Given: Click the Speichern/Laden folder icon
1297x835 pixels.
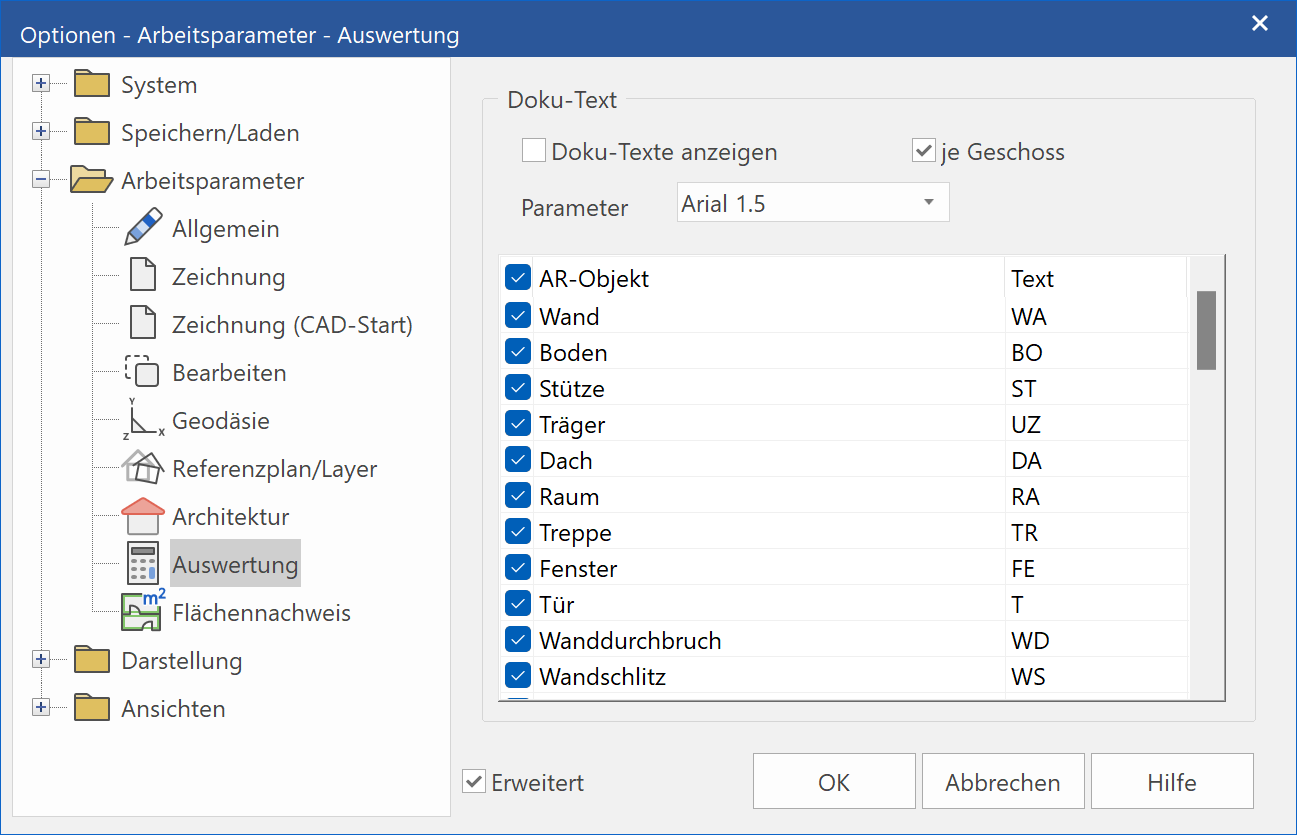Looking at the screenshot, I should pyautogui.click(x=91, y=132).
